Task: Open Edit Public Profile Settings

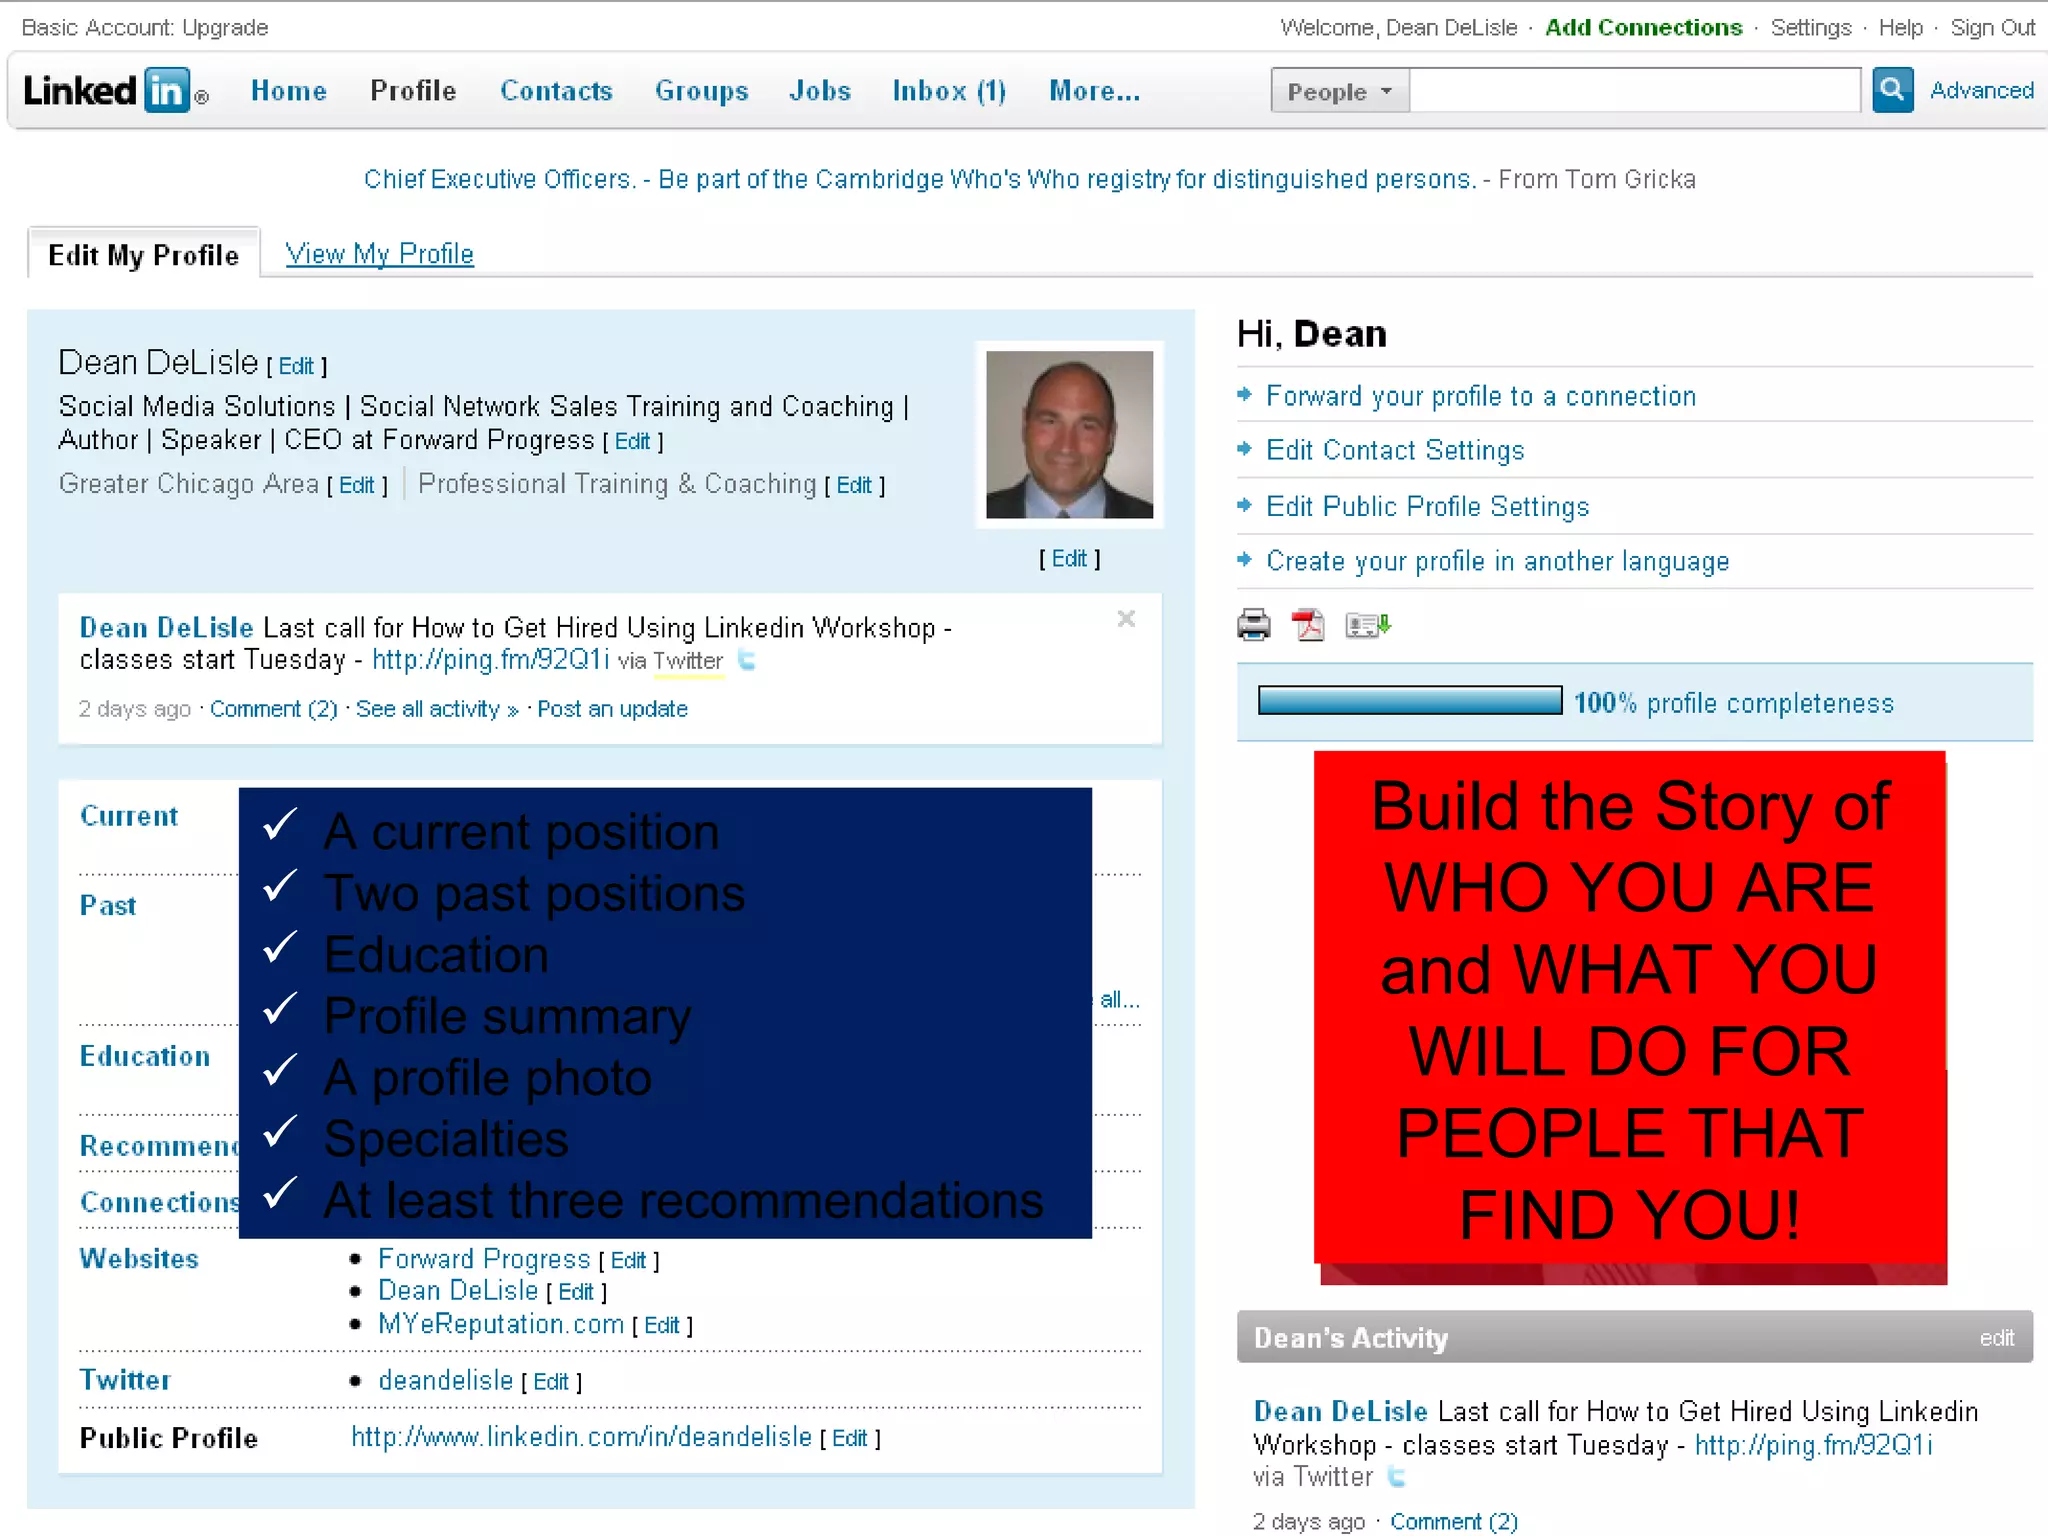Action: click(x=1427, y=507)
